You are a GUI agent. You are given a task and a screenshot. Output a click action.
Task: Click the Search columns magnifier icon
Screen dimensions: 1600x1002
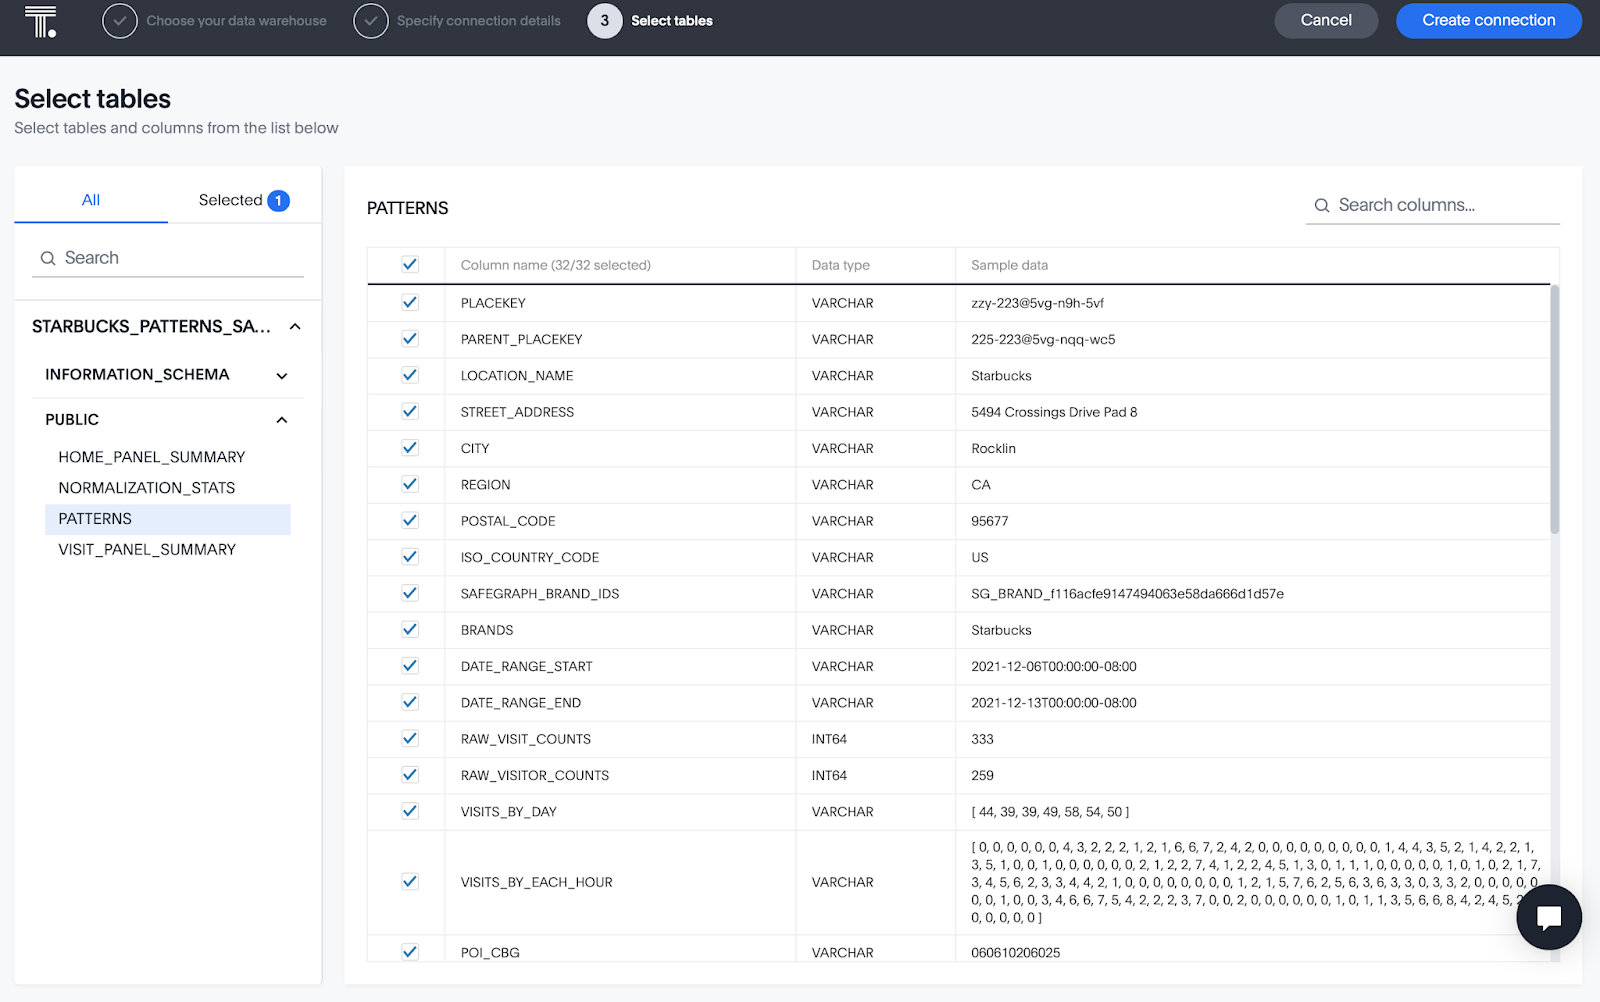1322,205
